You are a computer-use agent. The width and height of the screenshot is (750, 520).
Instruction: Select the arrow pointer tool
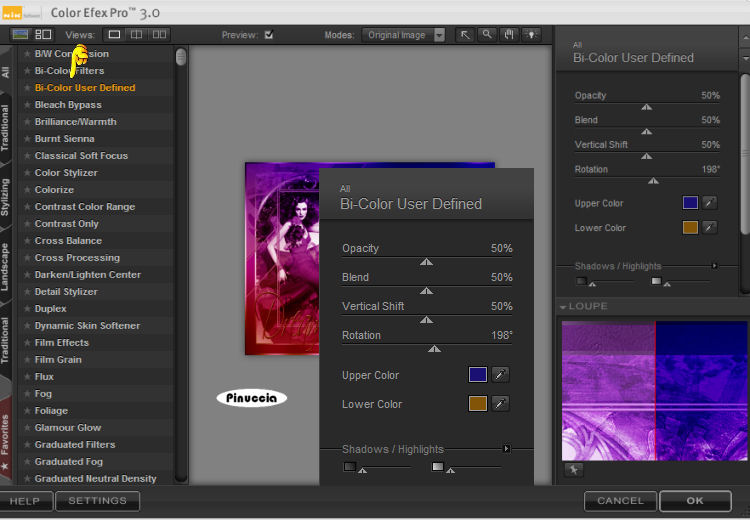pyautogui.click(x=464, y=35)
